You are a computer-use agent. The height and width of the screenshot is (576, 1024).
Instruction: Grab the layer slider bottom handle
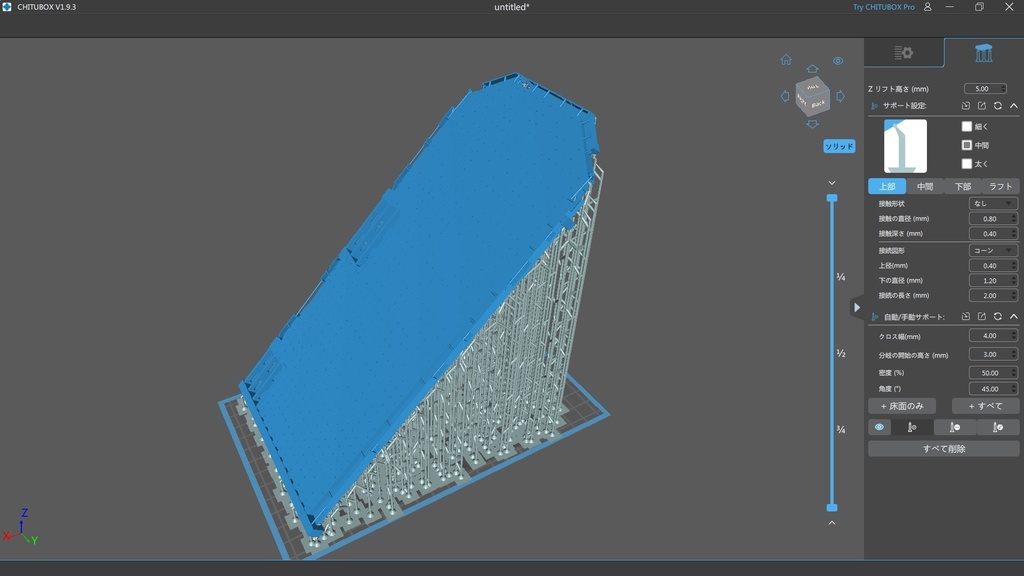coord(832,507)
